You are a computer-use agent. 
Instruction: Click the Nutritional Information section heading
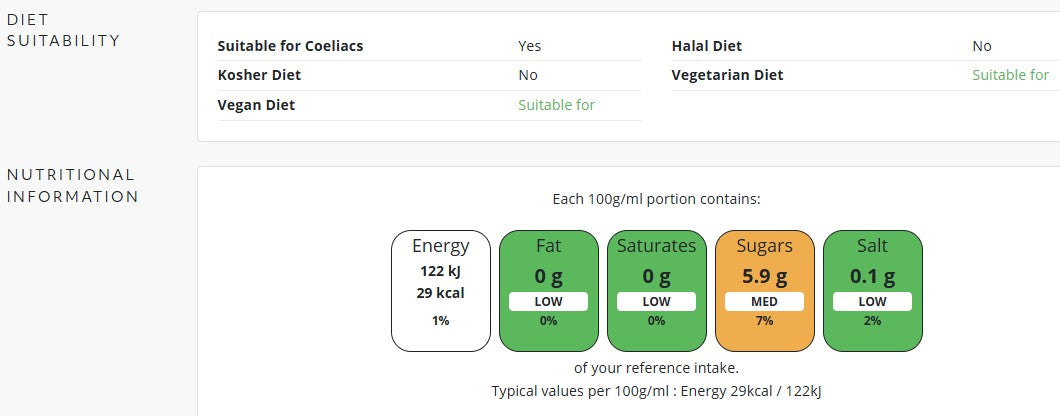(72, 185)
